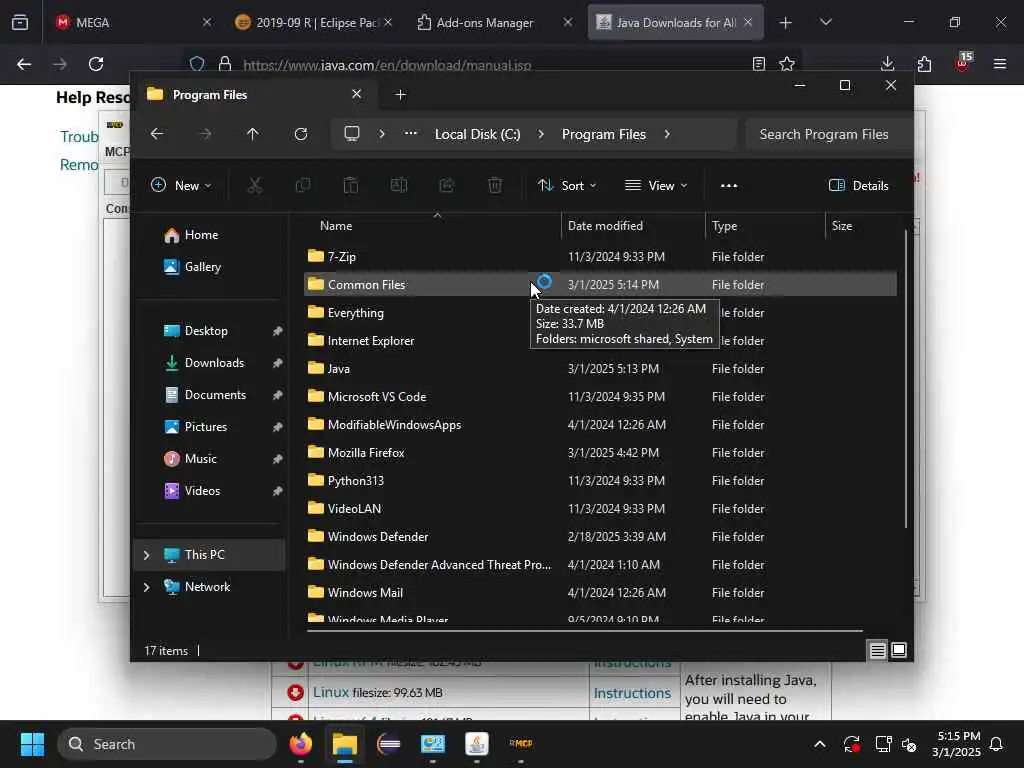Expand the This PC tree node
The height and width of the screenshot is (768, 1024).
coord(146,555)
